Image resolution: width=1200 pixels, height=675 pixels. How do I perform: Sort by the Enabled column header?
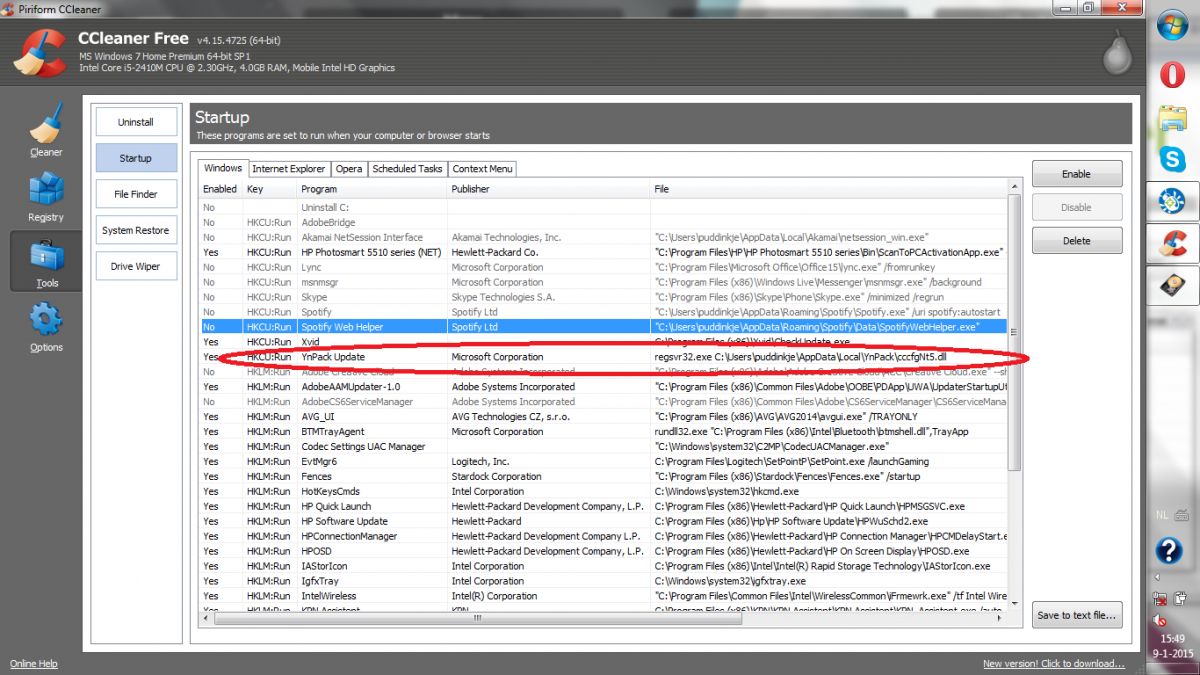(x=221, y=189)
